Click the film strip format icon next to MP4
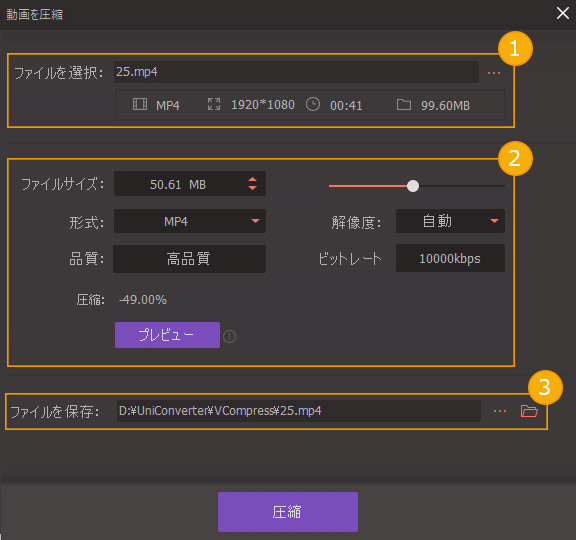Viewport: 576px width, 540px height. click(140, 104)
